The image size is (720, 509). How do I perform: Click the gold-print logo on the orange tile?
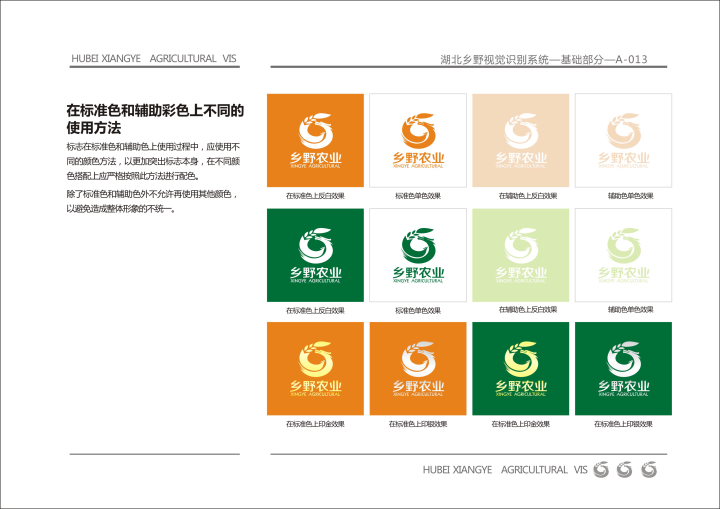[315, 368]
